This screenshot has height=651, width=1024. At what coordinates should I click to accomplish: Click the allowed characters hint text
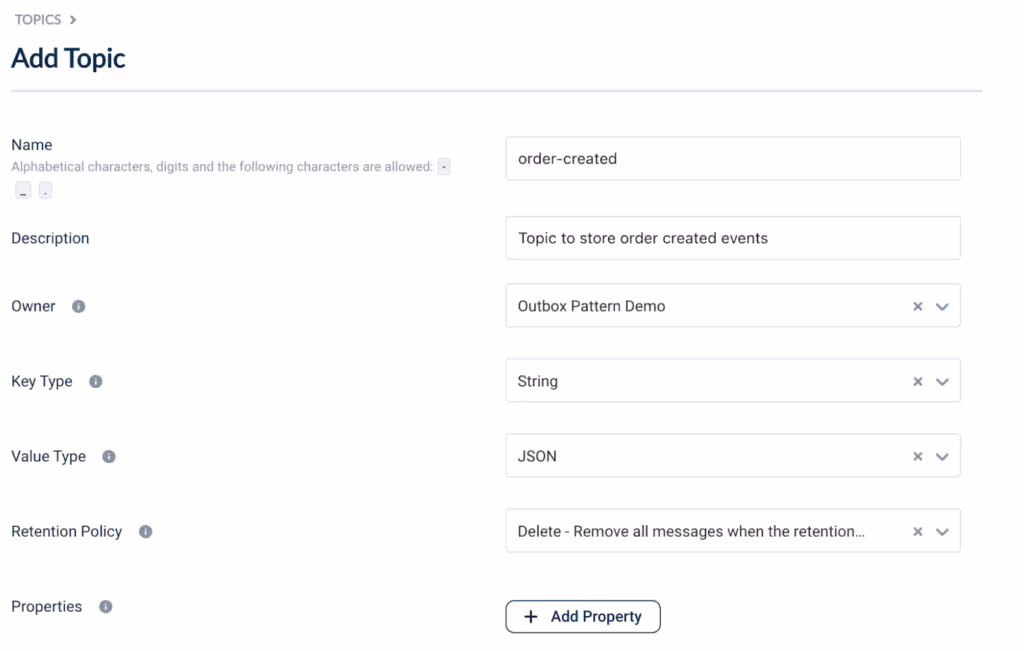pos(222,167)
